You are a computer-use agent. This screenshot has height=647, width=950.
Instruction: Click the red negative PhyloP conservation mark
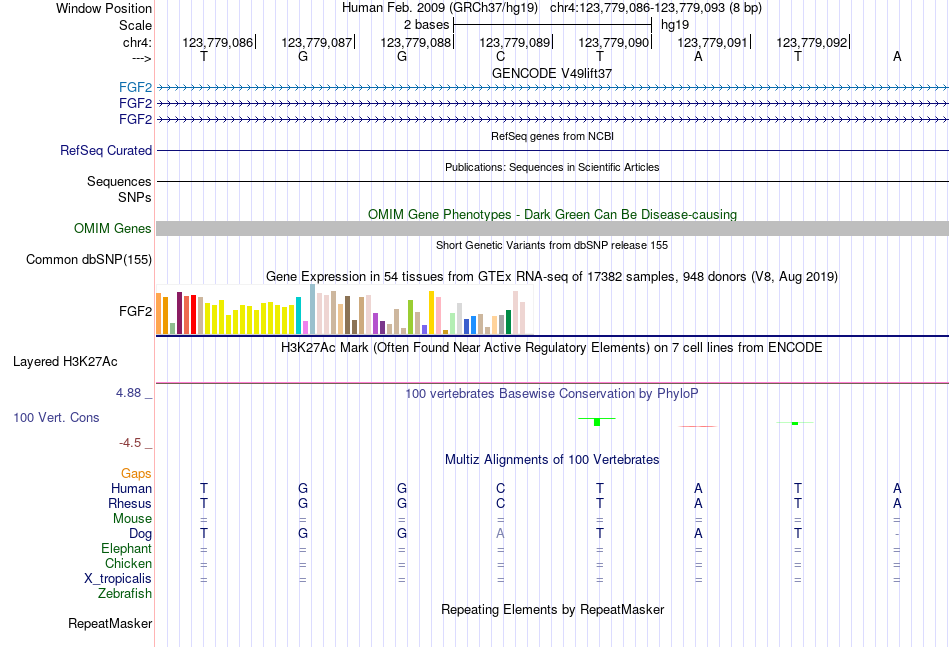click(698, 426)
